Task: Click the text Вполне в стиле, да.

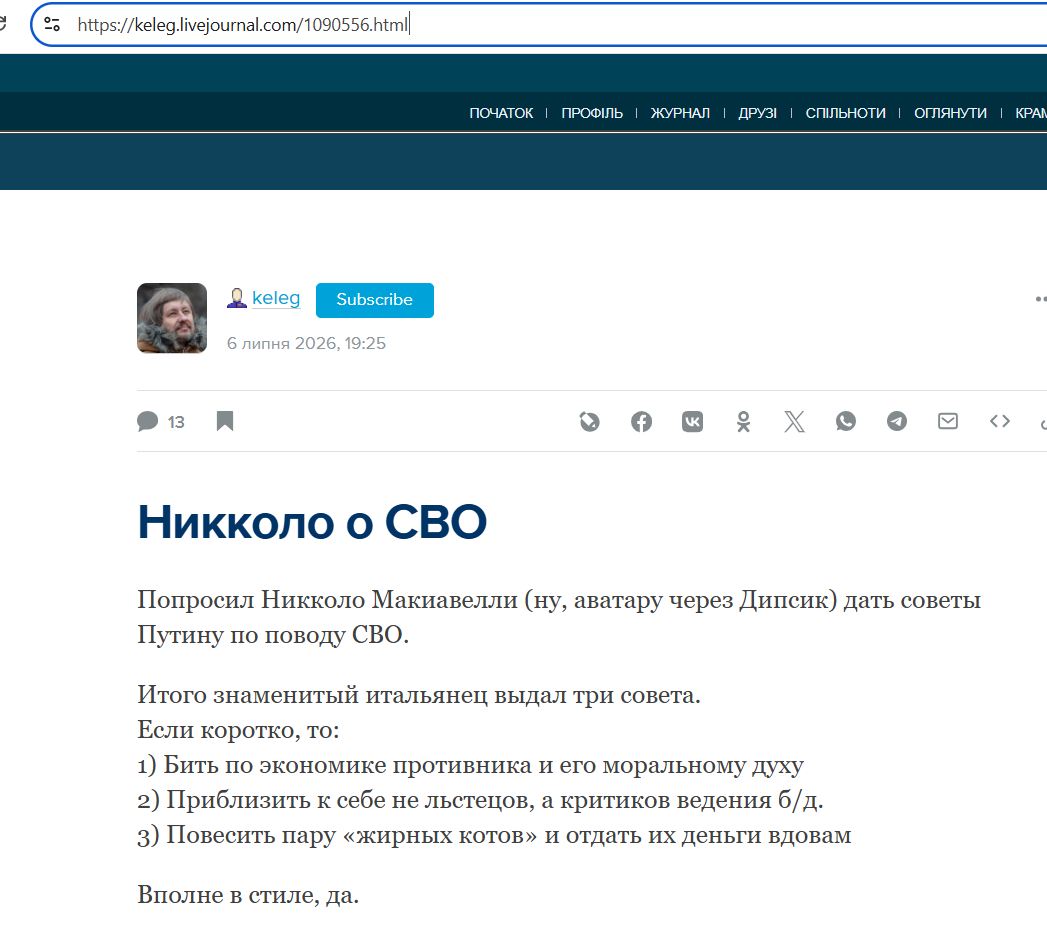Action: [248, 895]
